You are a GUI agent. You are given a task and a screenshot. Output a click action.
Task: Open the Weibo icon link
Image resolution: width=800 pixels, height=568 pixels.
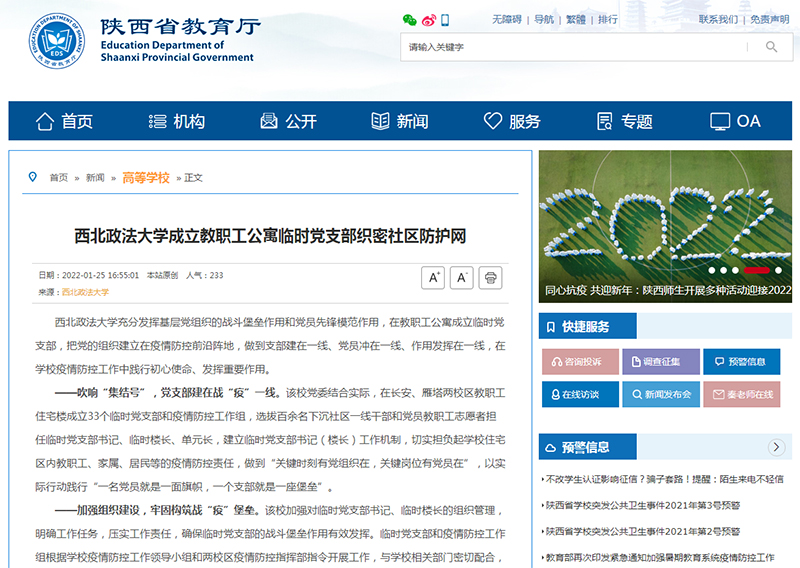point(428,20)
